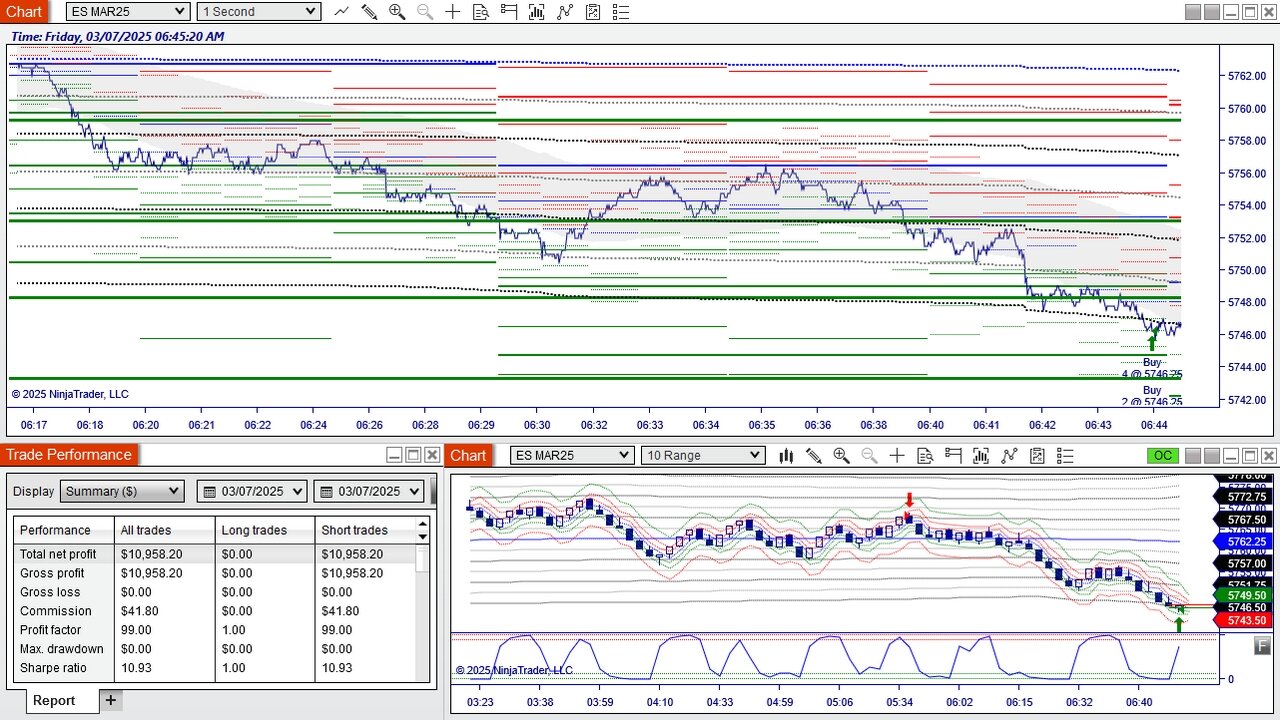This screenshot has width=1280, height=720.
Task: Click the Performance column header
Action: pos(55,530)
